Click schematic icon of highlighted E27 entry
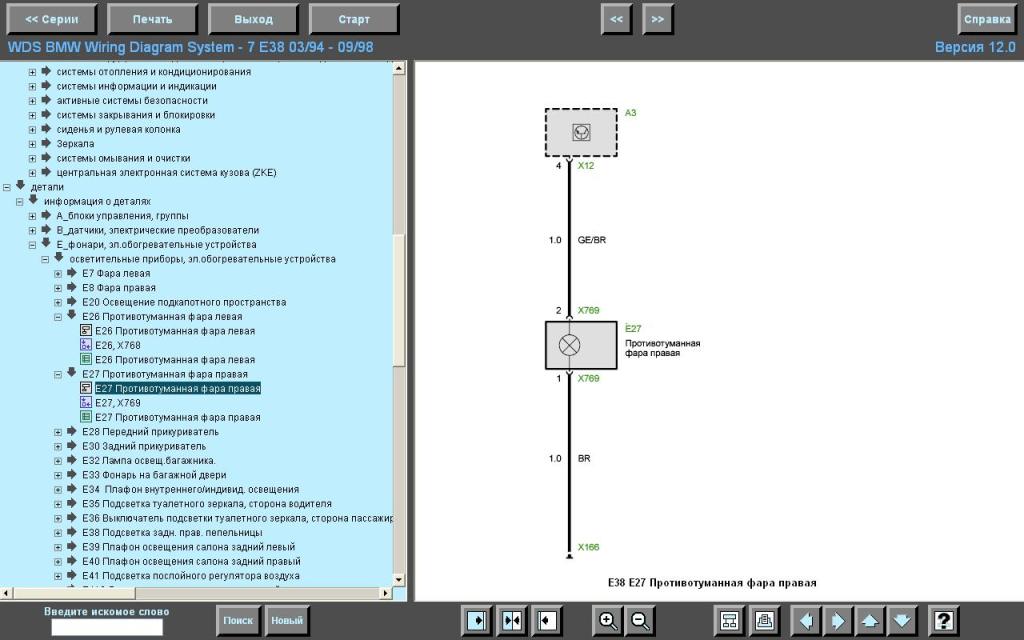 (86, 388)
